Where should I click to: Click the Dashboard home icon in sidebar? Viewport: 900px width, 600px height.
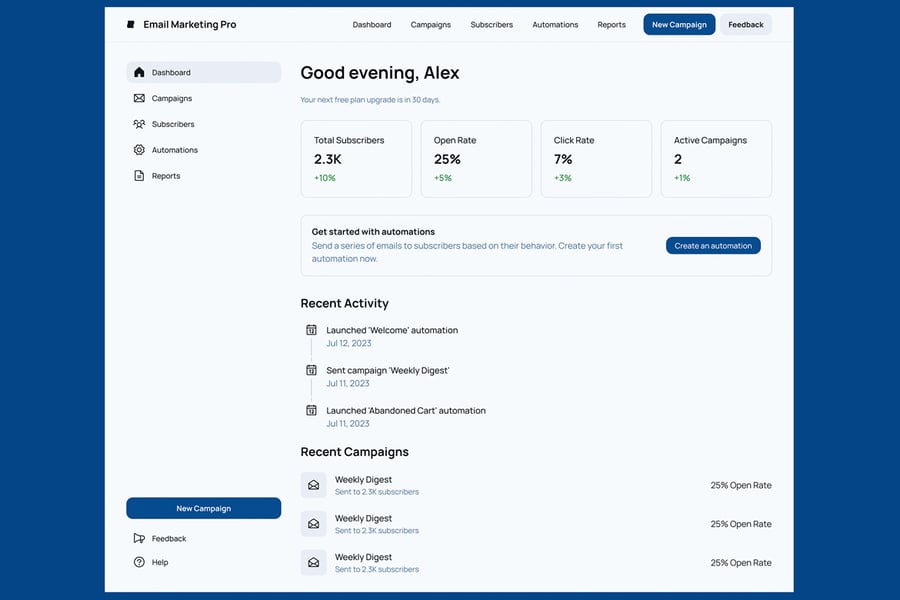139,73
